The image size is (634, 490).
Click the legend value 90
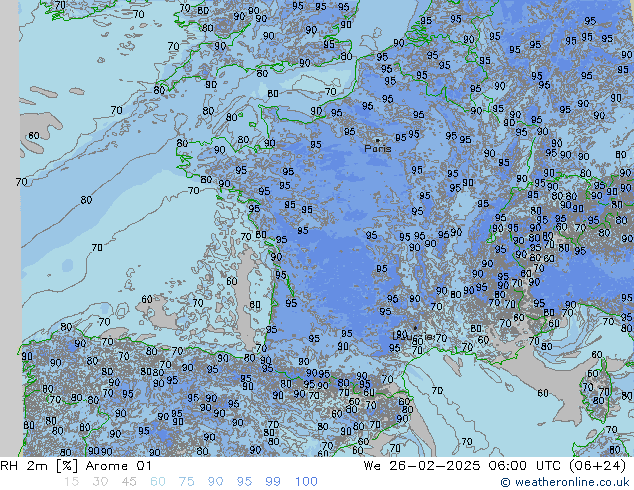click(215, 482)
